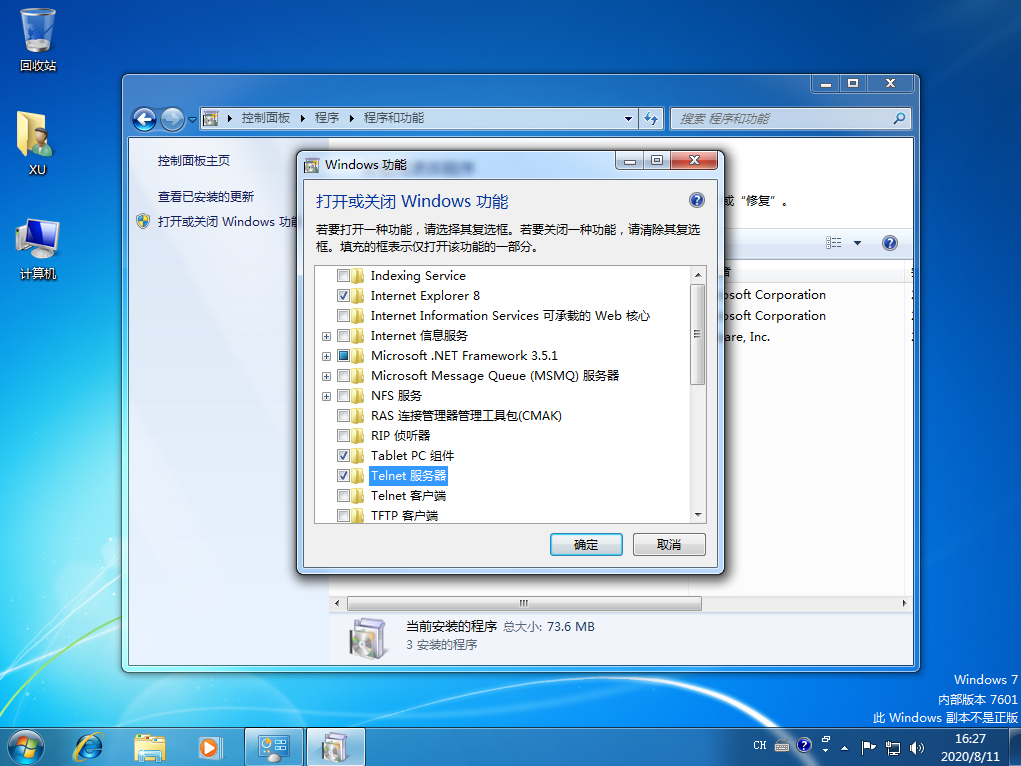
Task: Expand the NFS services tree node
Action: [326, 396]
